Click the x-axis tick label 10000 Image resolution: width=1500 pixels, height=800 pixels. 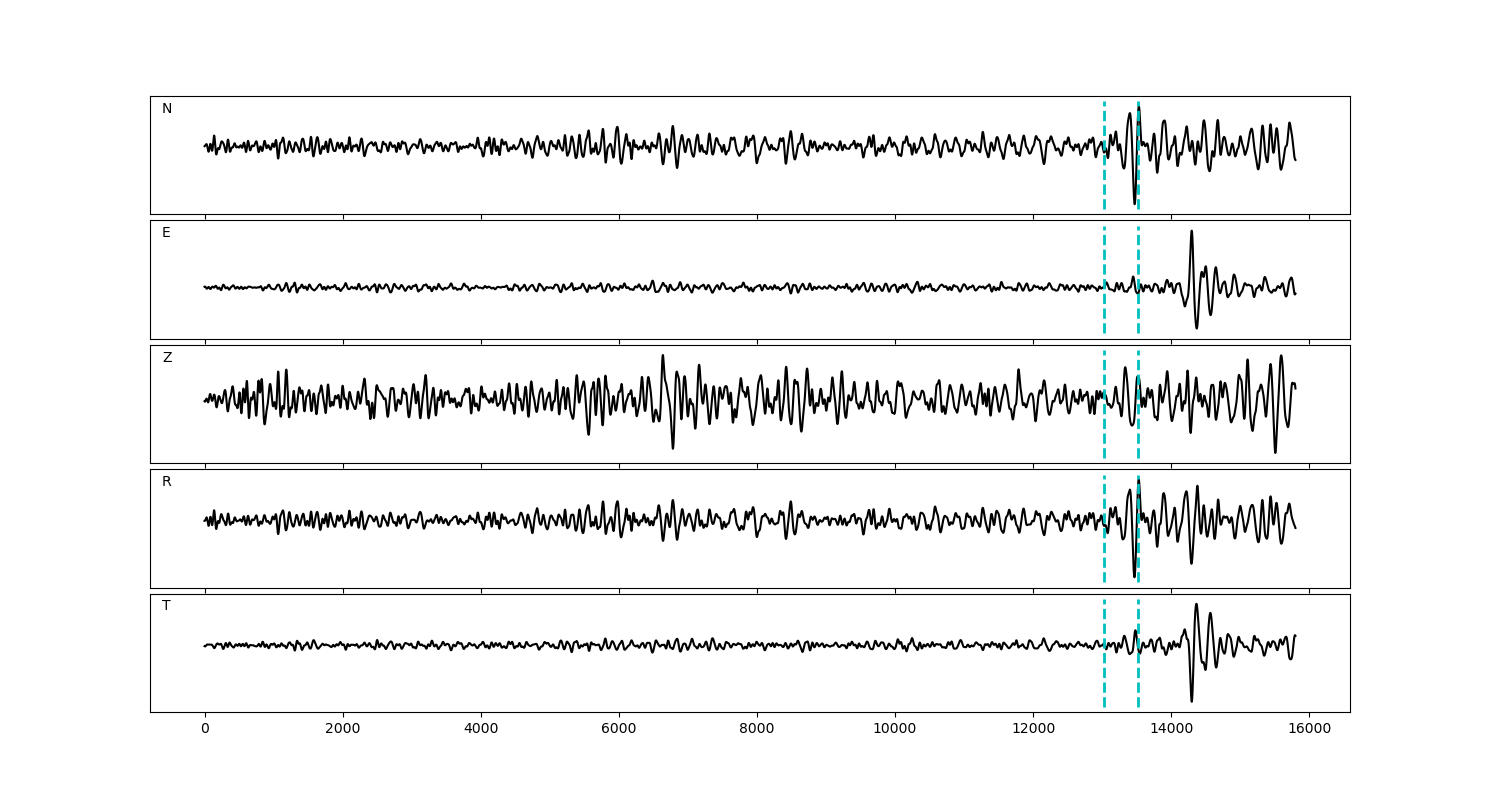(895, 730)
